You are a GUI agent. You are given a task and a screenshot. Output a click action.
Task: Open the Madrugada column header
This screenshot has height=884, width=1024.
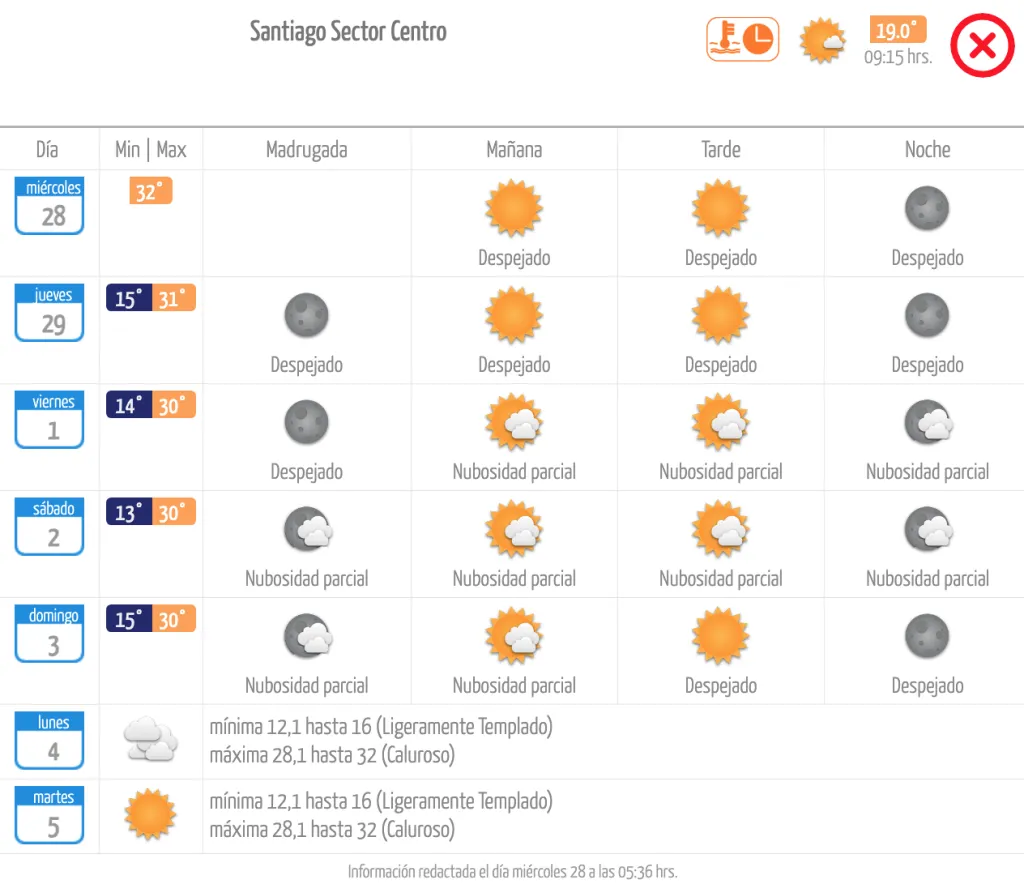click(306, 149)
